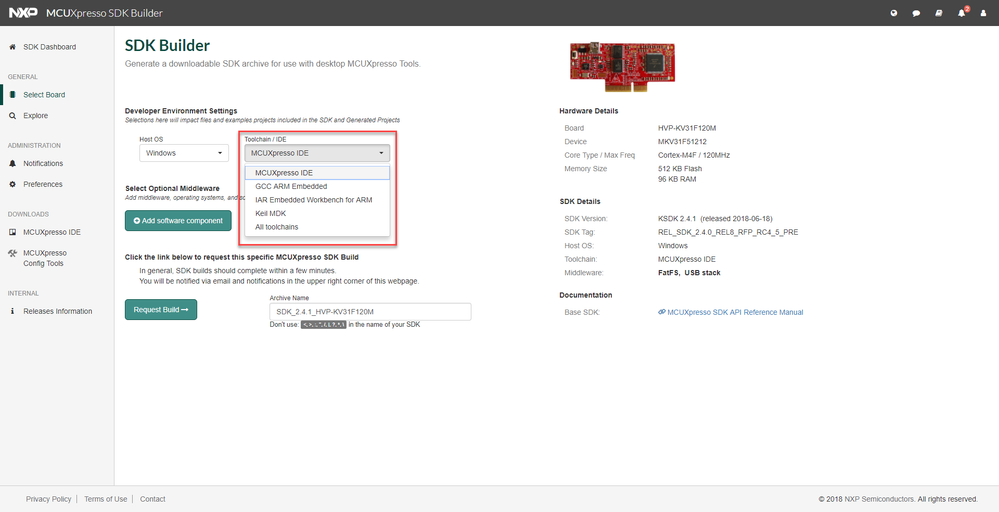The image size is (999, 512).
Task: Click the SDK Builder page heading
Action: 167,45
